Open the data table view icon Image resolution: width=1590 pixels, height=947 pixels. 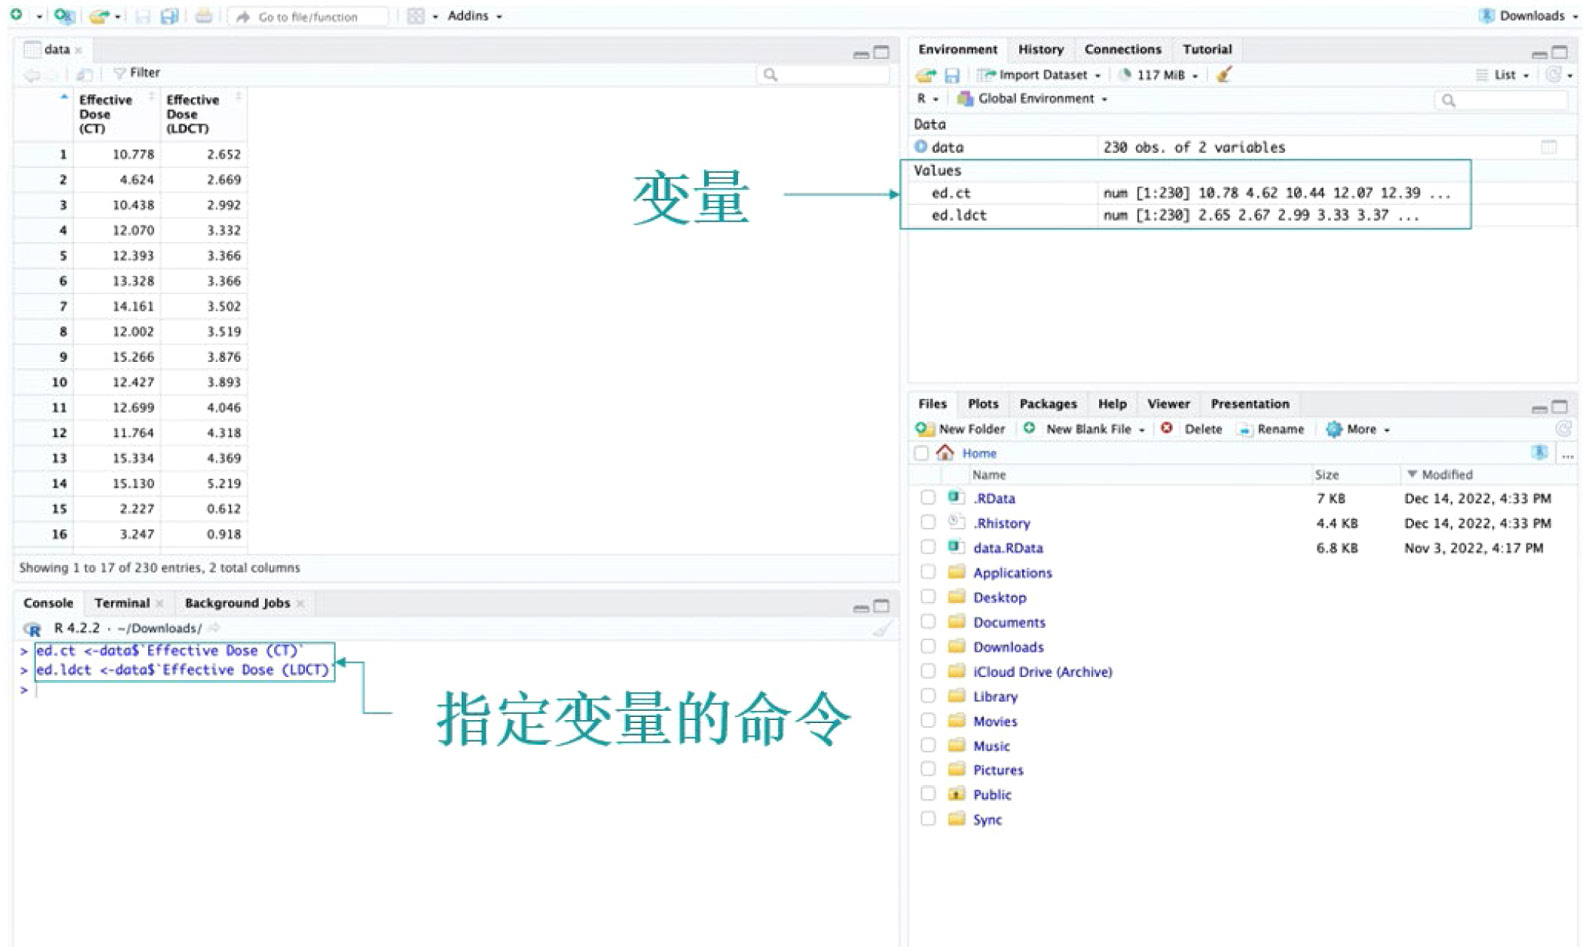click(1548, 147)
